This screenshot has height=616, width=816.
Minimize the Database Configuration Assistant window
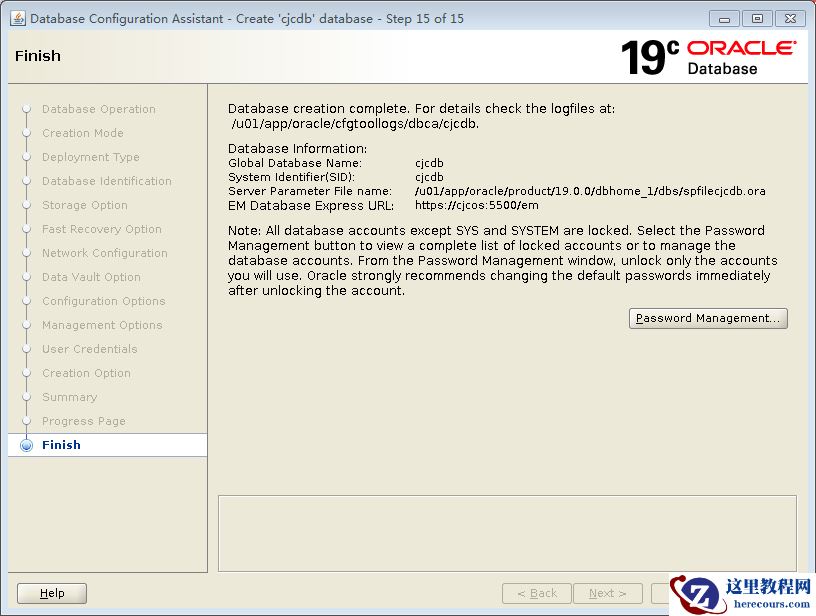coord(724,19)
